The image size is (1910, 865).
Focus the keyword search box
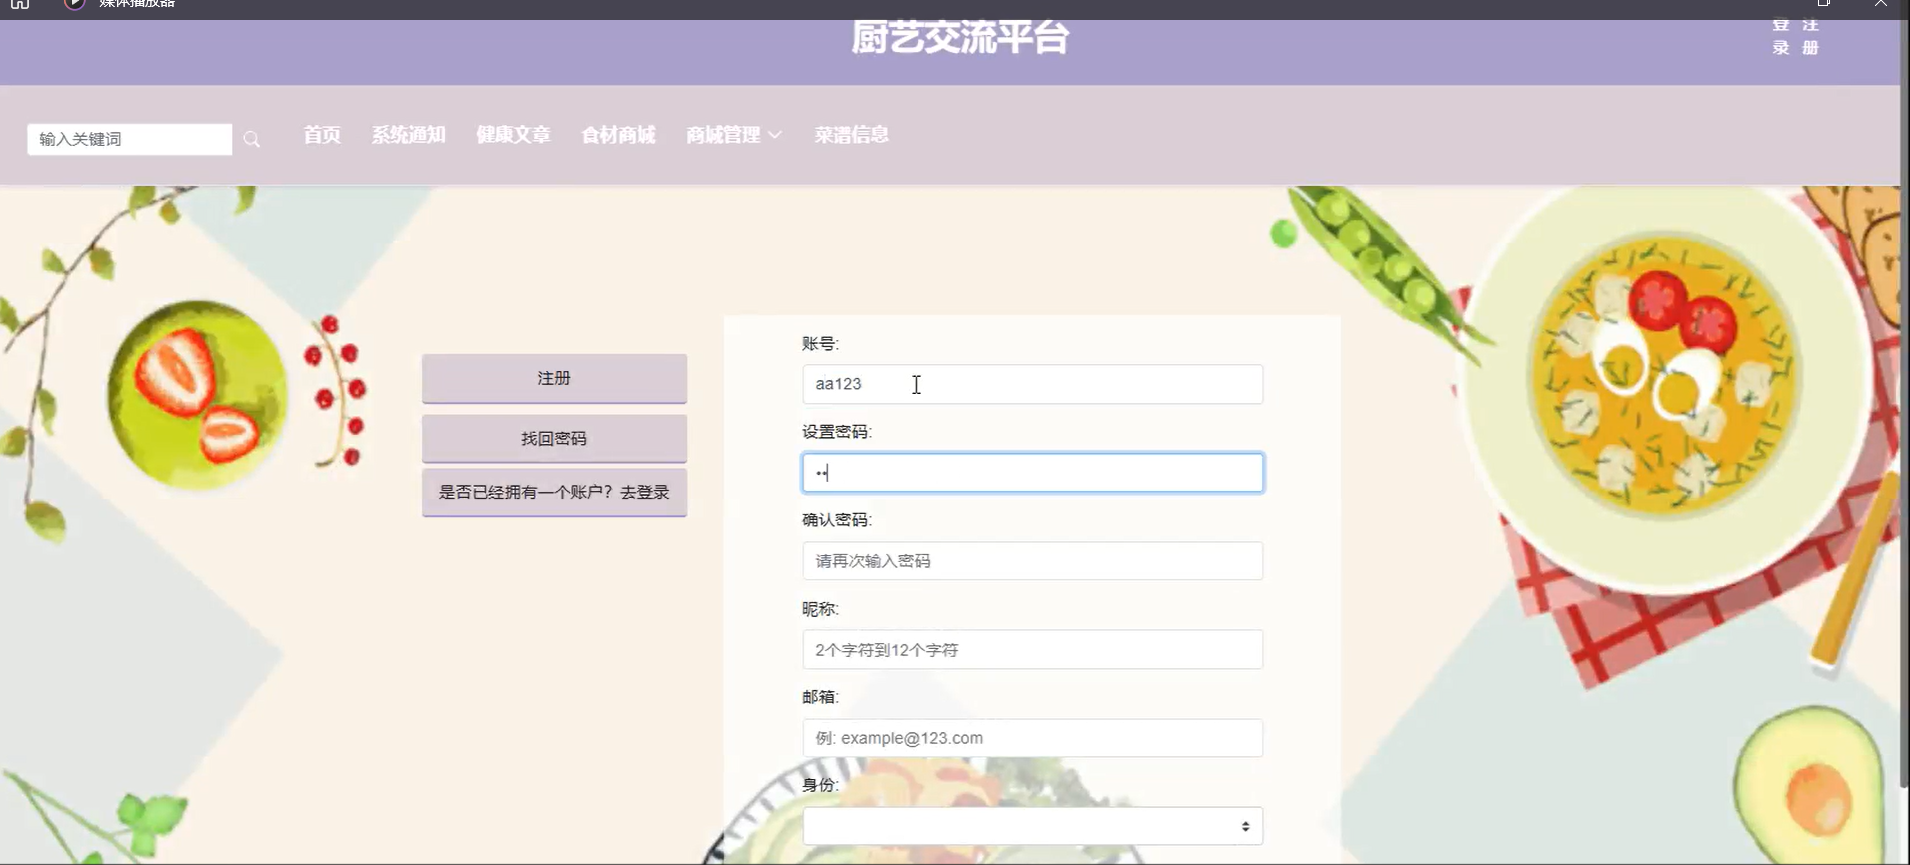(x=129, y=139)
